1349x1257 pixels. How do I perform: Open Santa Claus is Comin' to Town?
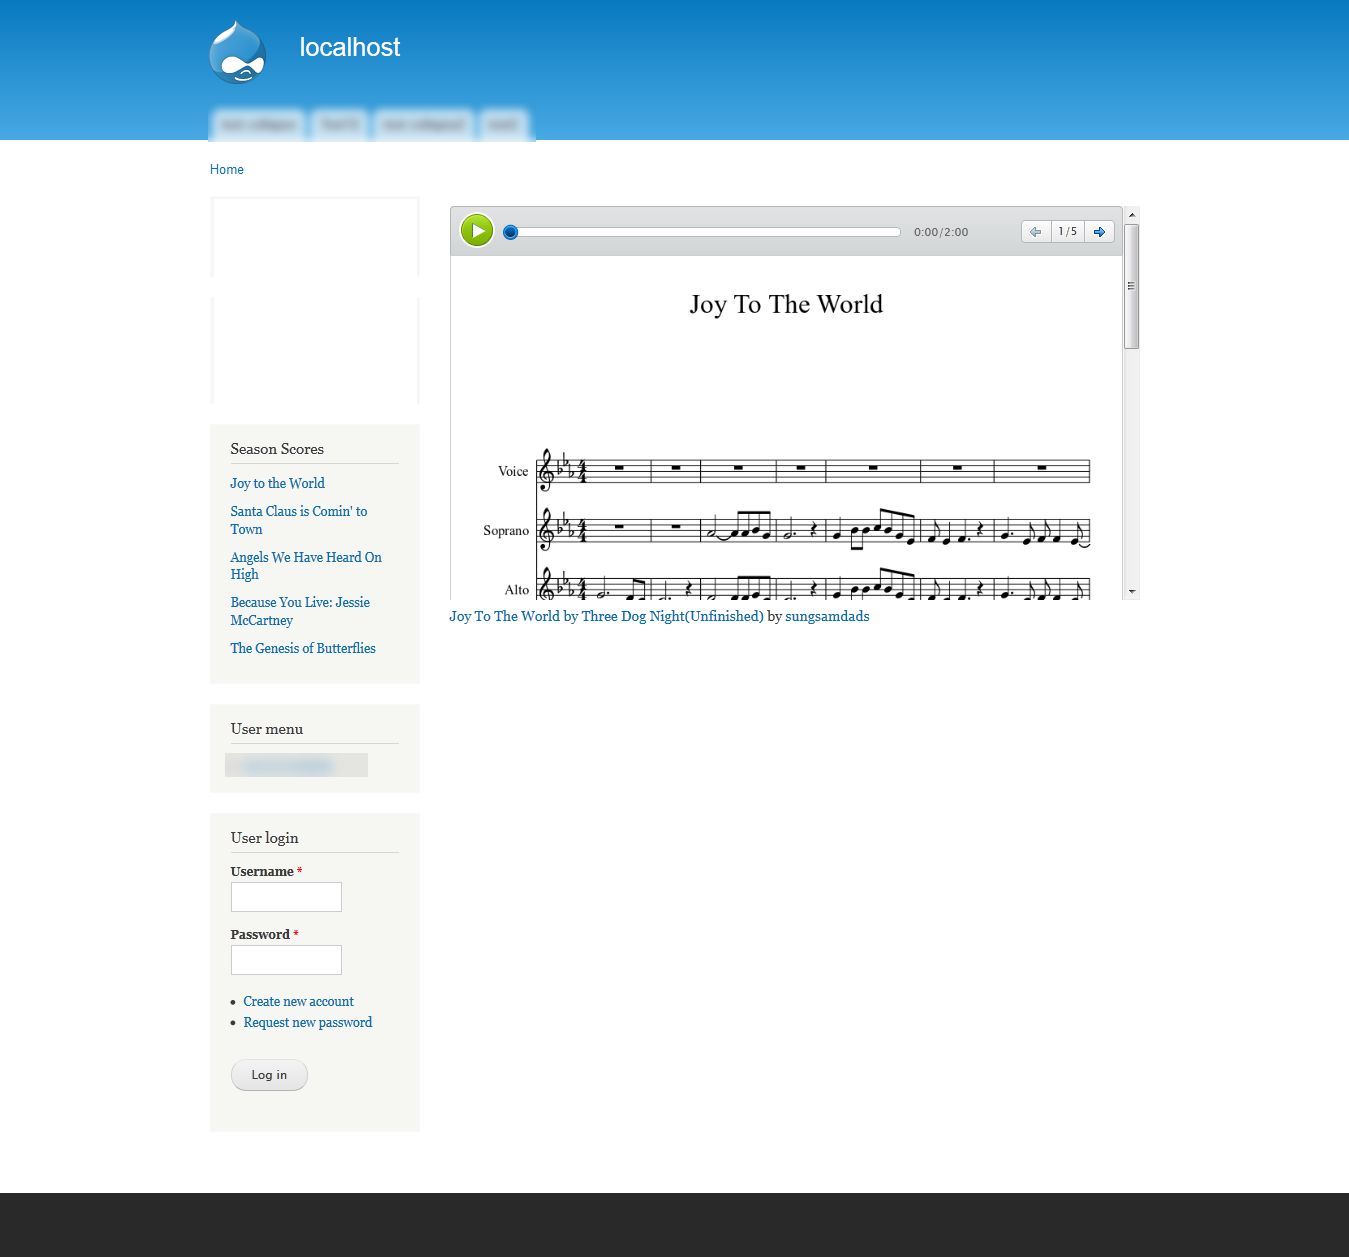click(x=299, y=520)
